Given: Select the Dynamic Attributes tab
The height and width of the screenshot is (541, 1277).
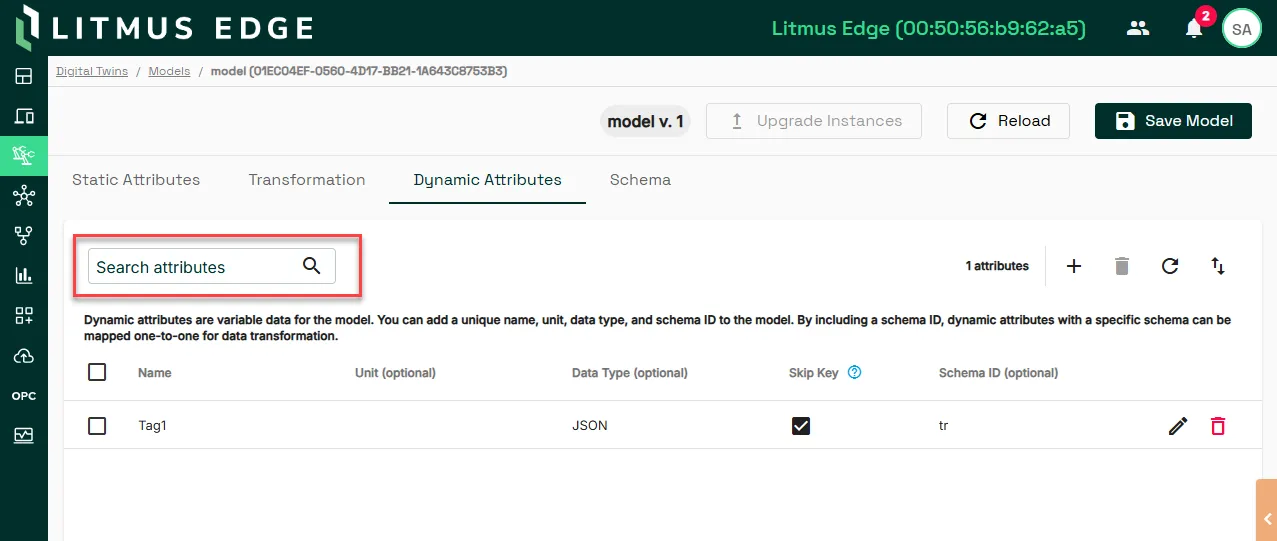Looking at the screenshot, I should (488, 180).
